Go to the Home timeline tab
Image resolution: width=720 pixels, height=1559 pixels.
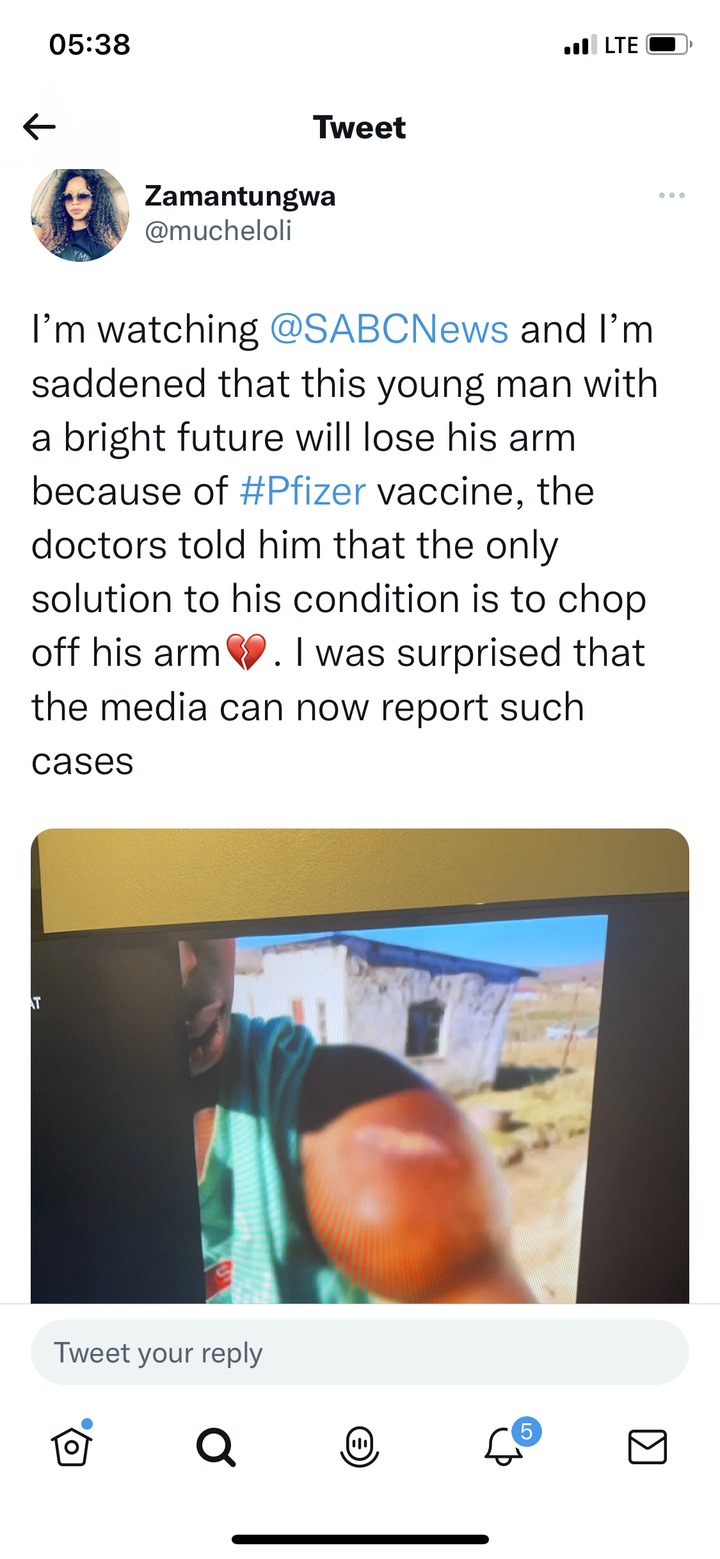tap(72, 1446)
